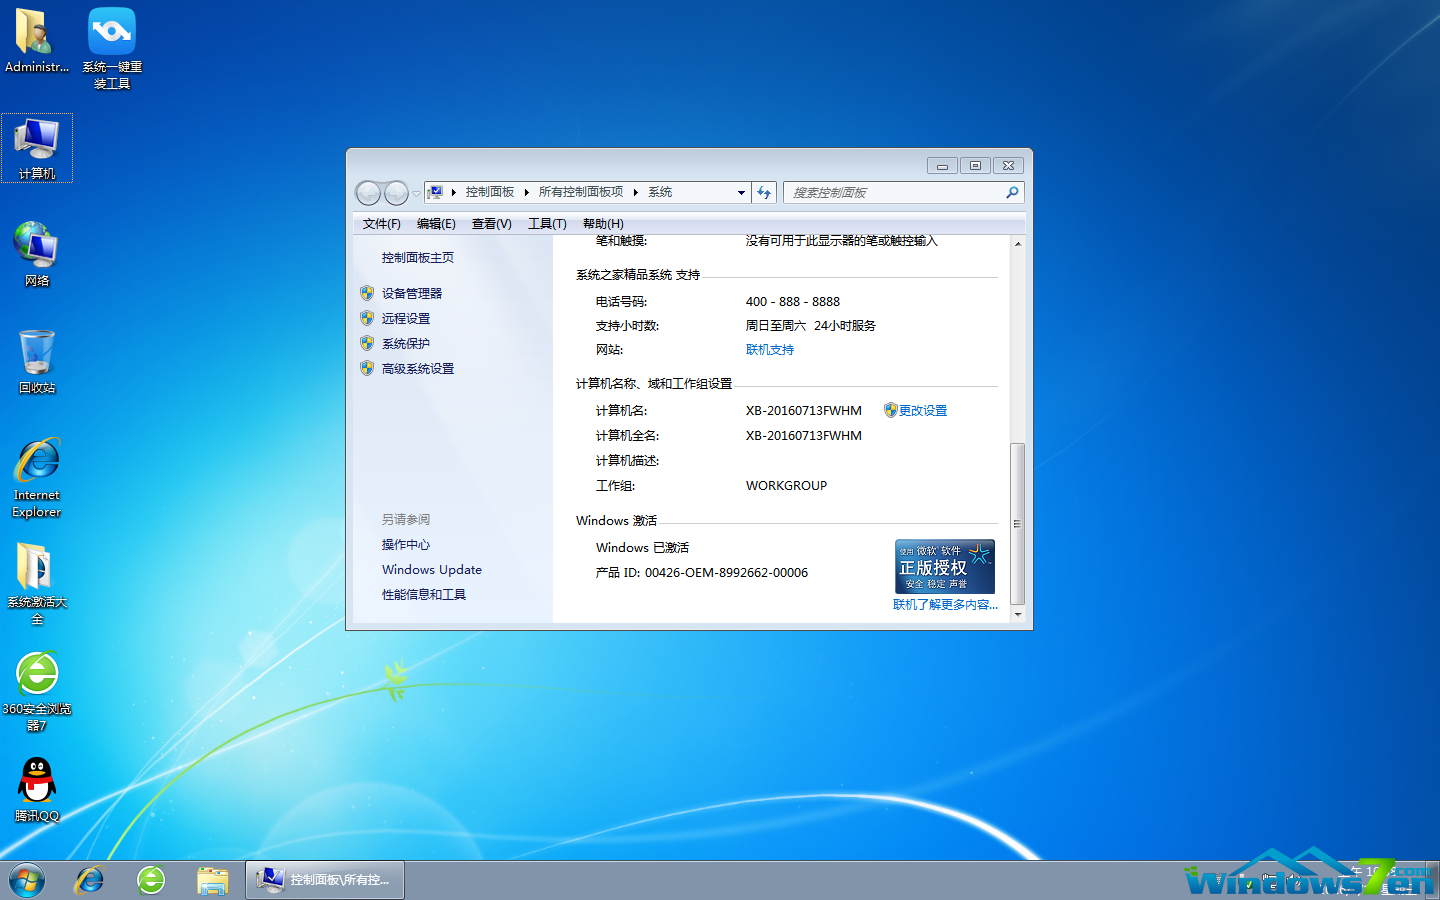Expand the address bar history dropdown
Viewport: 1440px width, 900px height.
click(740, 192)
